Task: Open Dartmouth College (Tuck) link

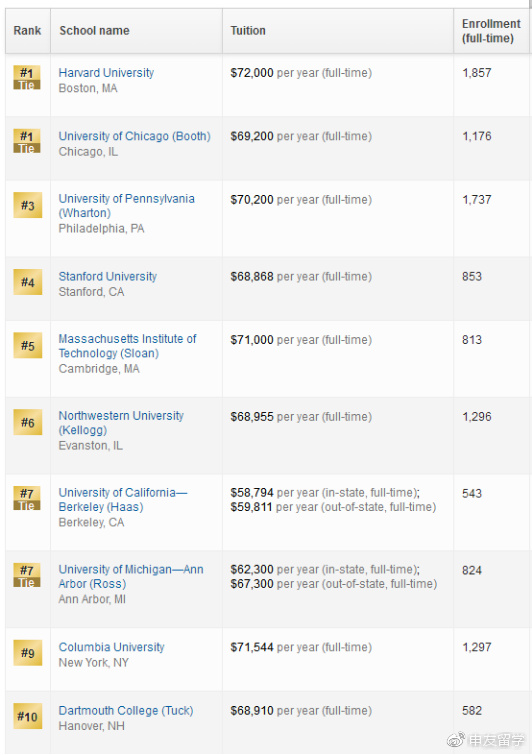Action: (x=126, y=711)
